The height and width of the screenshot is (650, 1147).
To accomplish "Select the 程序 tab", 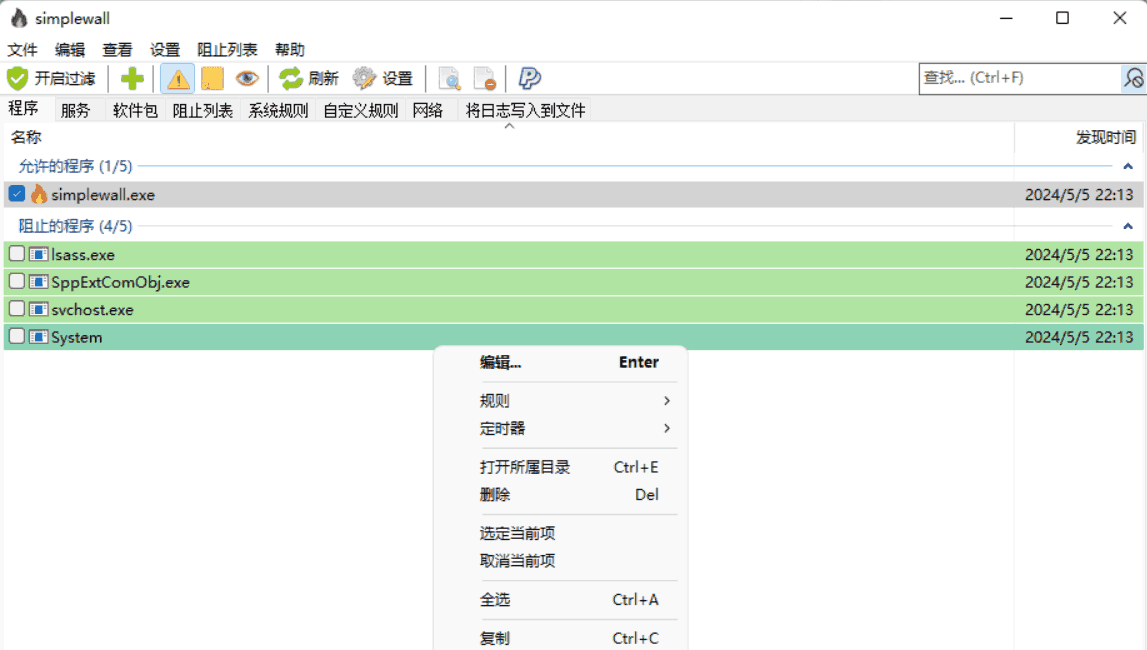I will [23, 109].
